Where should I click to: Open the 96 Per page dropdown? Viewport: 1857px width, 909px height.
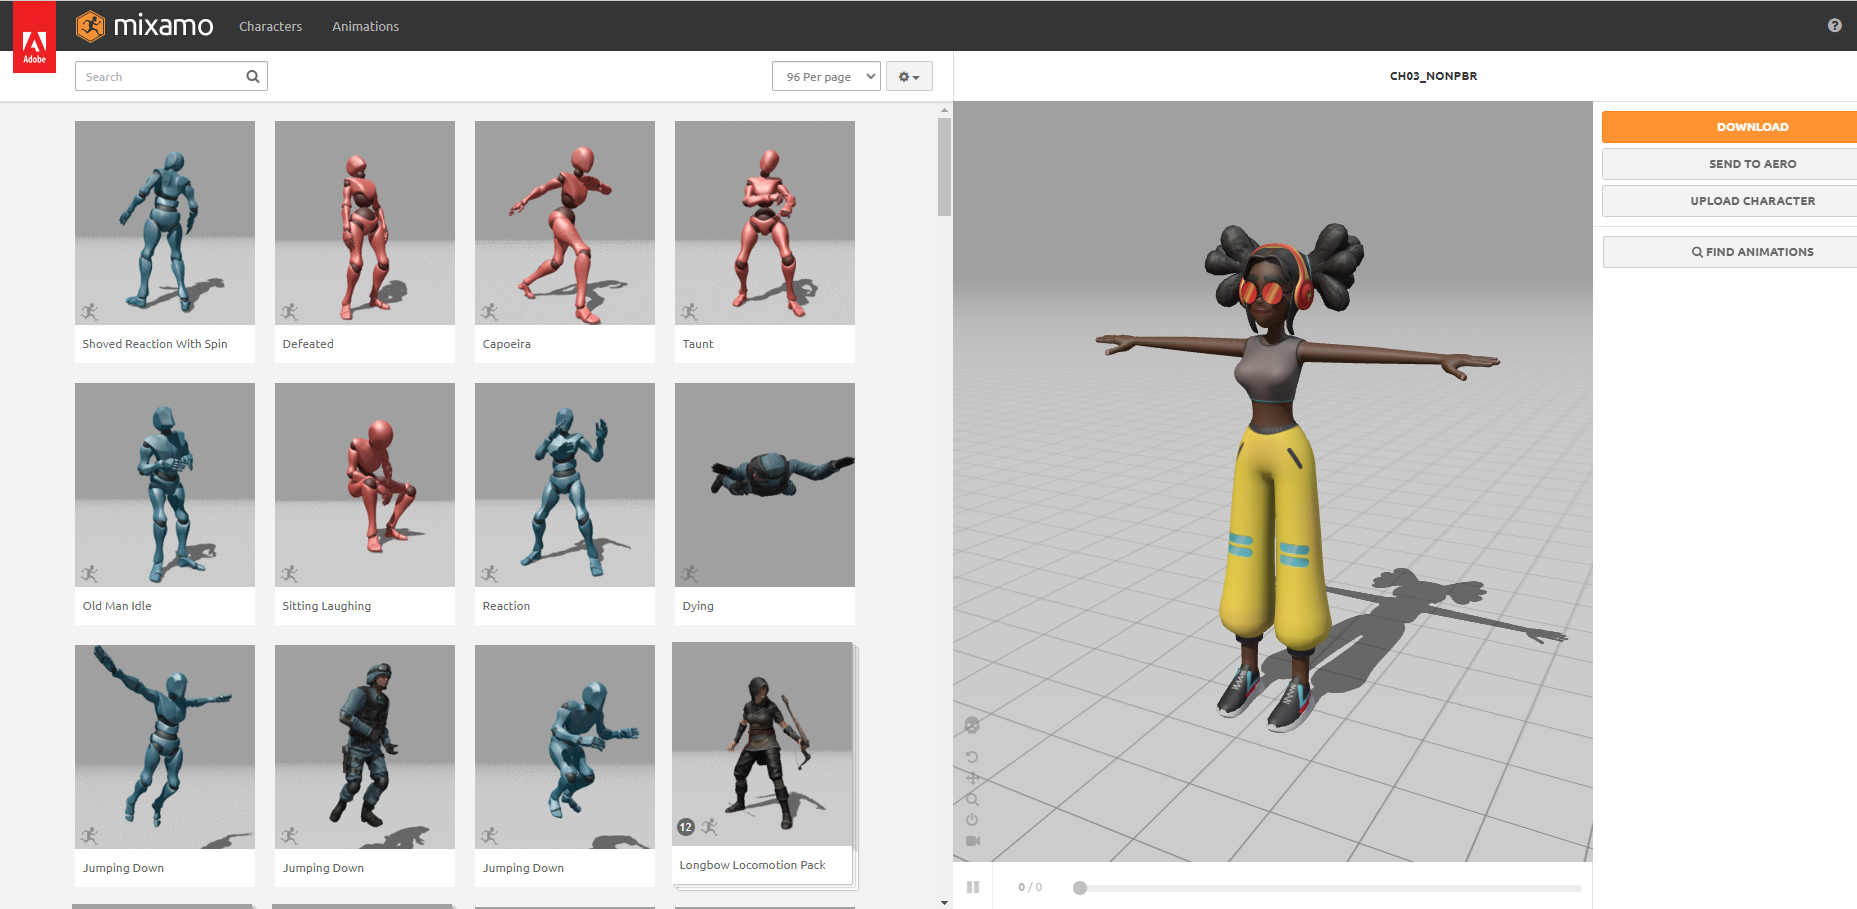point(826,77)
